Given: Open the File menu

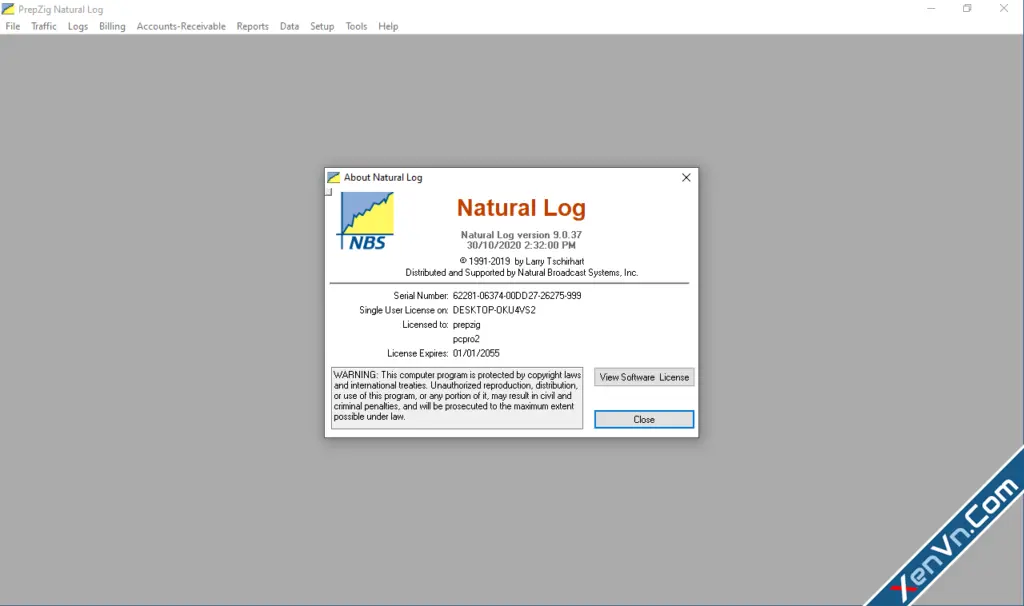Looking at the screenshot, I should (12, 26).
